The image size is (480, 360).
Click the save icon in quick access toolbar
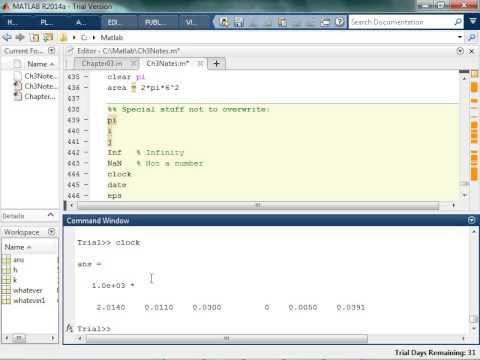click(239, 22)
